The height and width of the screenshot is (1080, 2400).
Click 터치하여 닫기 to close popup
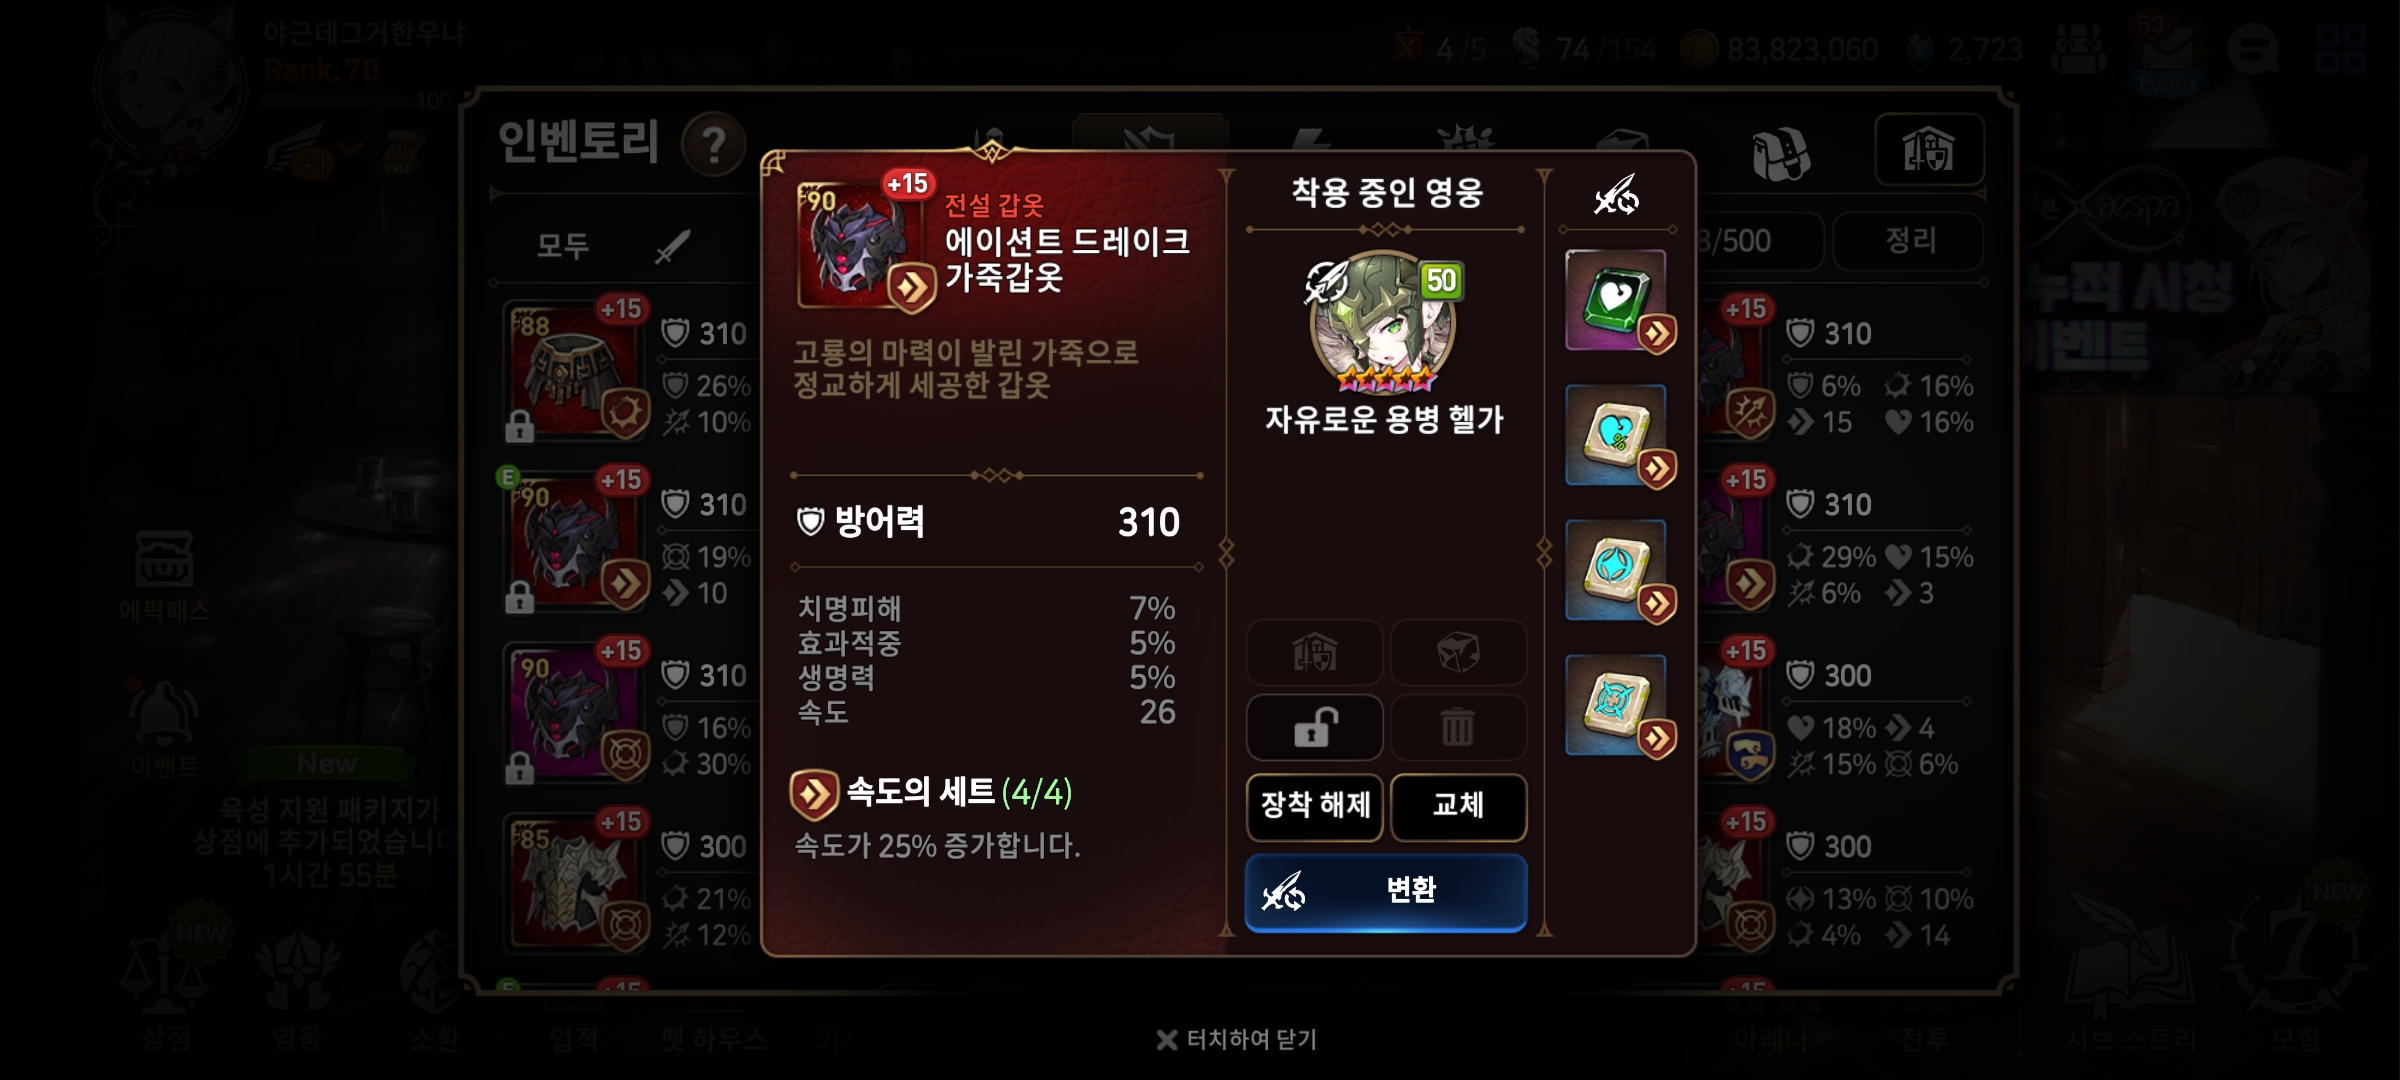point(1238,1040)
